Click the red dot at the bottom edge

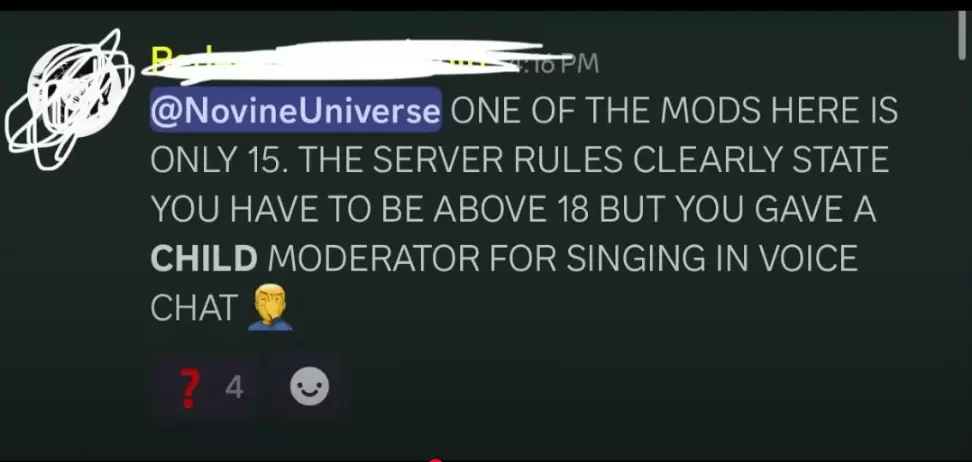(436, 460)
